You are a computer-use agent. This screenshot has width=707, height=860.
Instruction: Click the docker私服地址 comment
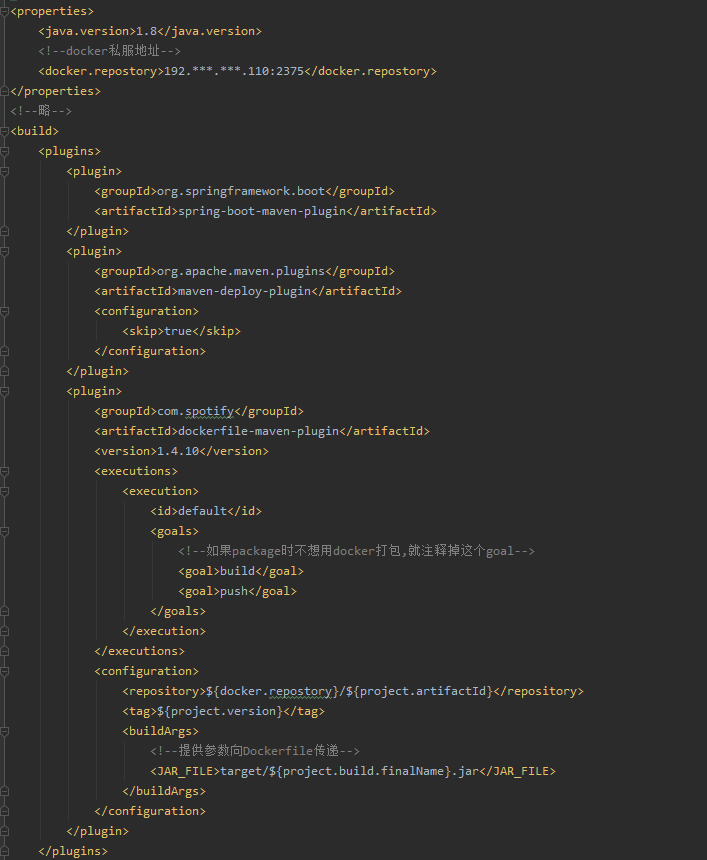[109, 51]
